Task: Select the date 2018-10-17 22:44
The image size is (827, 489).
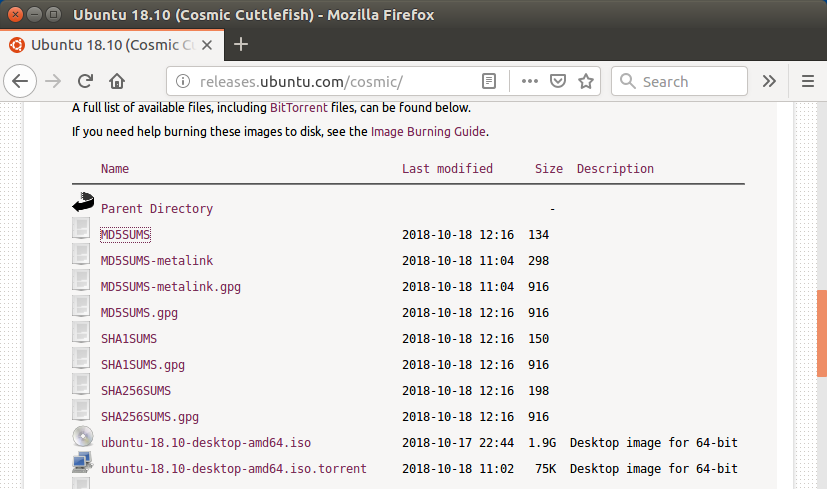Action: point(458,443)
